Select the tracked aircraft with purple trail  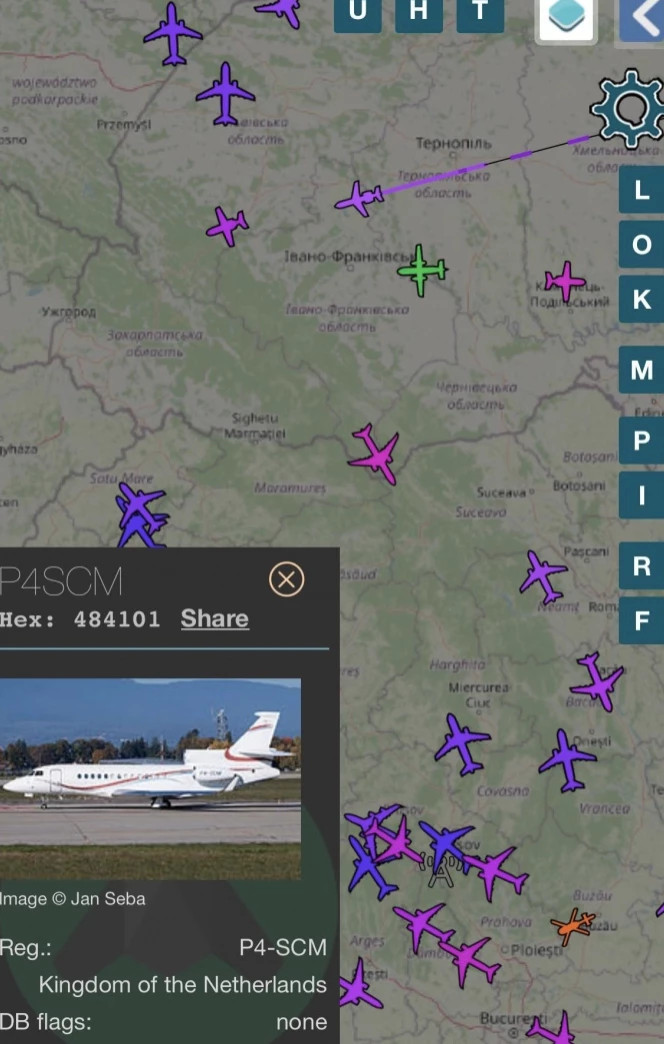[x=360, y=198]
